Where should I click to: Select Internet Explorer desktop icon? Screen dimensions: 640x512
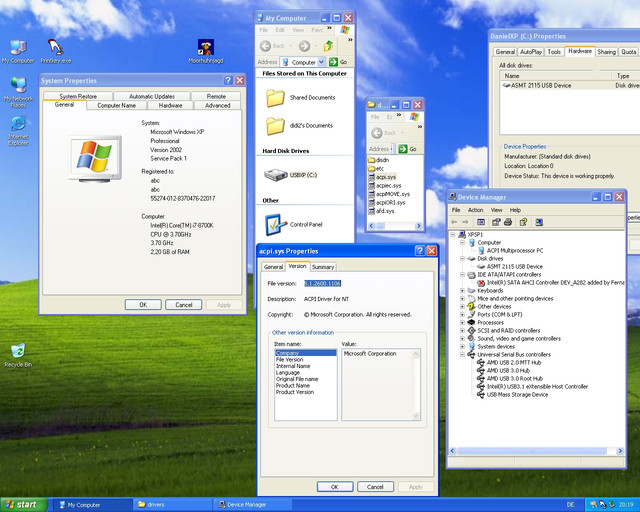(18, 131)
